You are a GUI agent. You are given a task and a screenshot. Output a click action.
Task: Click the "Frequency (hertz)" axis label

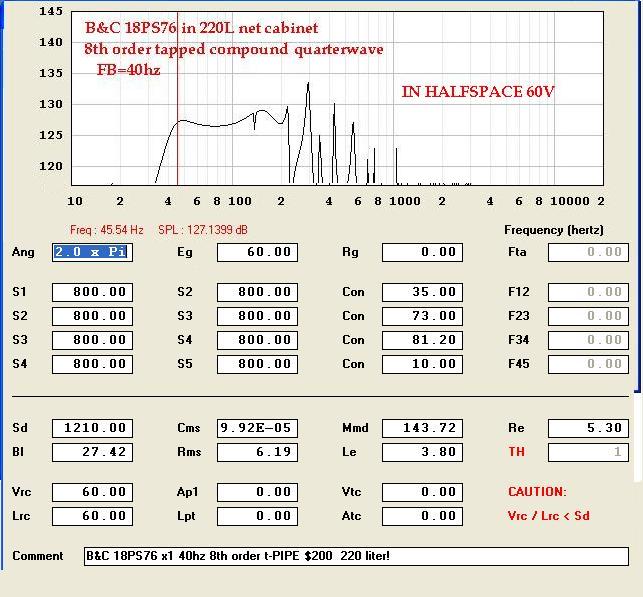coord(554,230)
